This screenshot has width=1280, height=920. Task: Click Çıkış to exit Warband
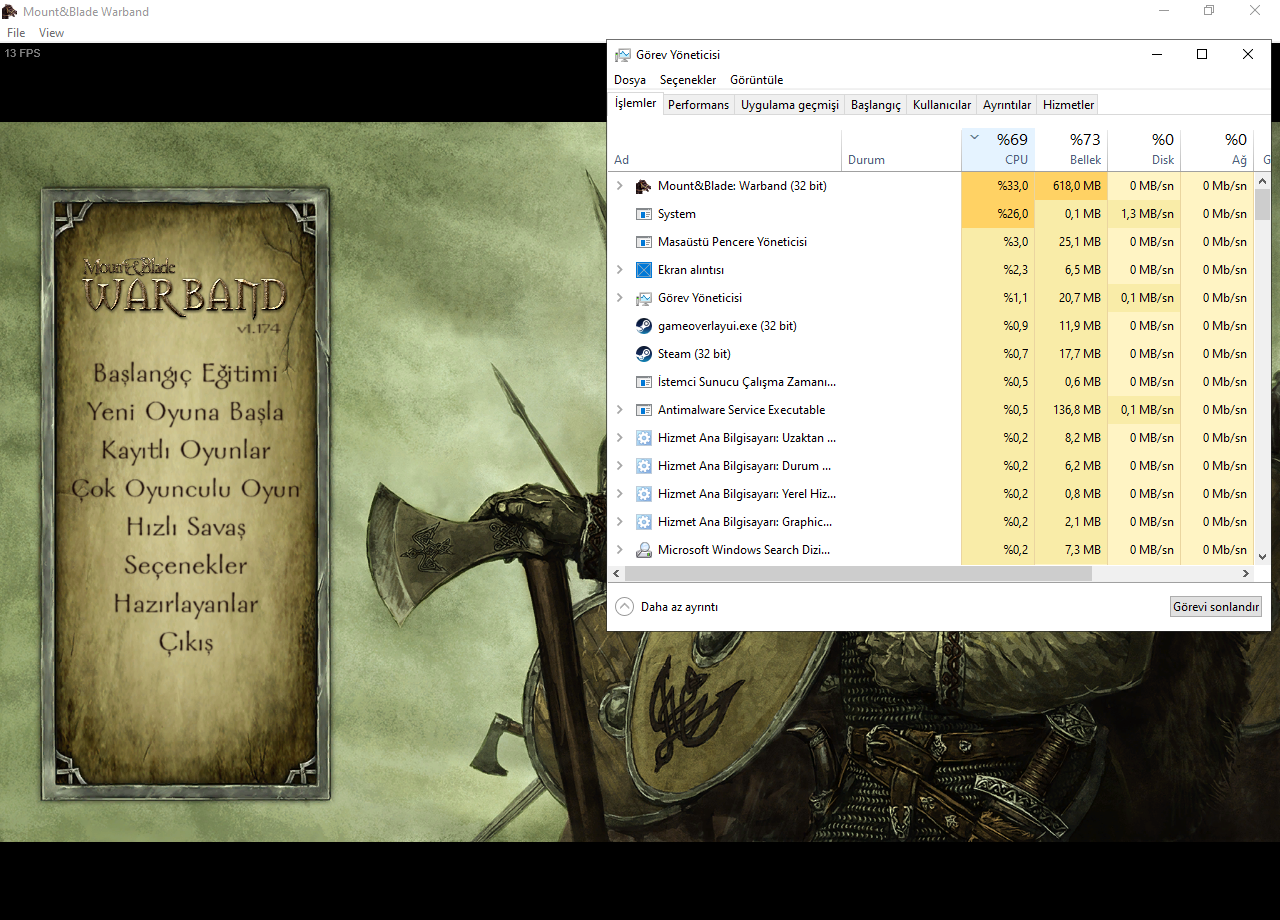[x=185, y=643]
